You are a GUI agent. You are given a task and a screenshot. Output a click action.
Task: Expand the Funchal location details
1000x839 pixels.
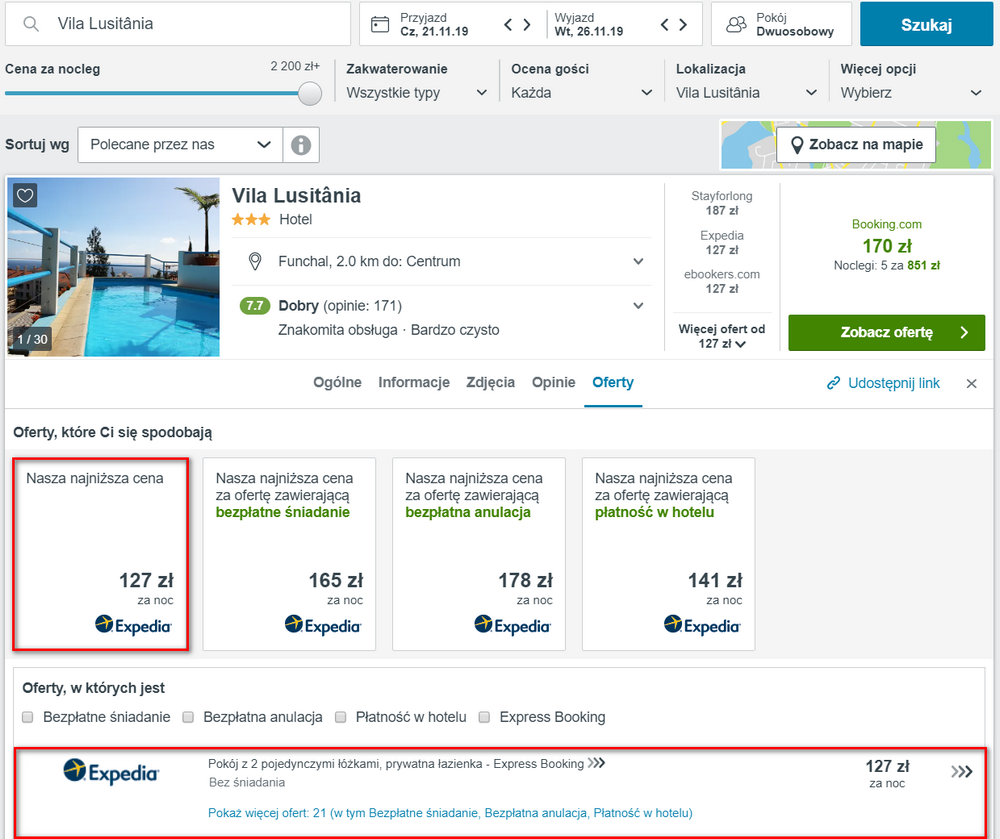point(638,261)
